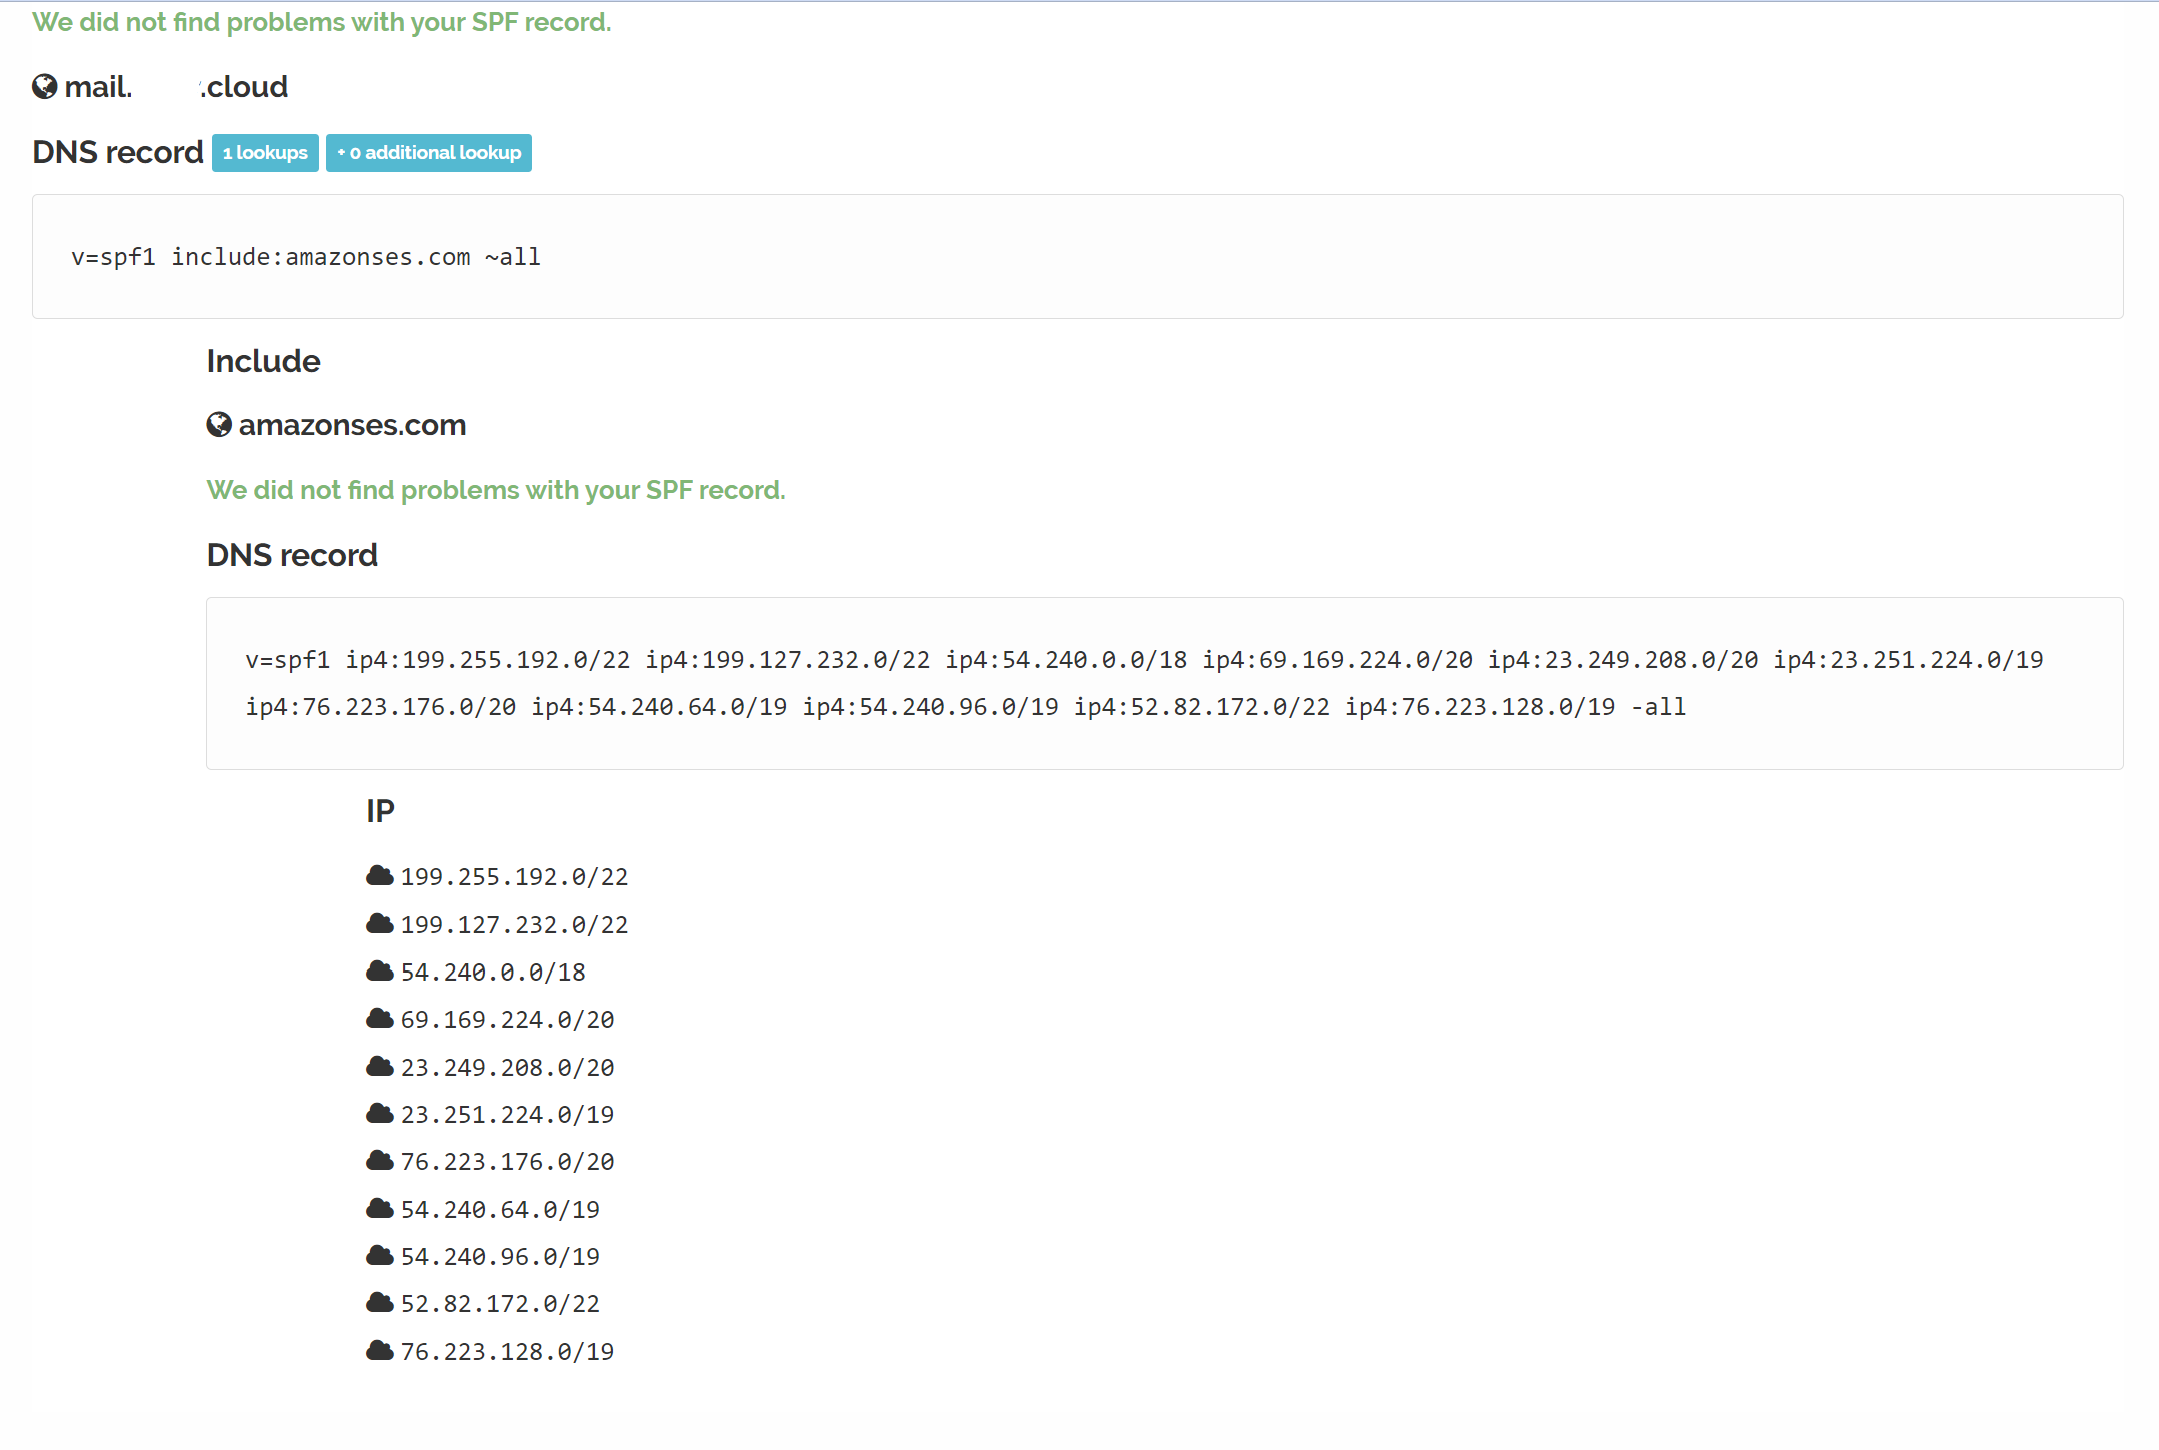Click cloud icon for 23.251.224.0/19

(x=380, y=1114)
